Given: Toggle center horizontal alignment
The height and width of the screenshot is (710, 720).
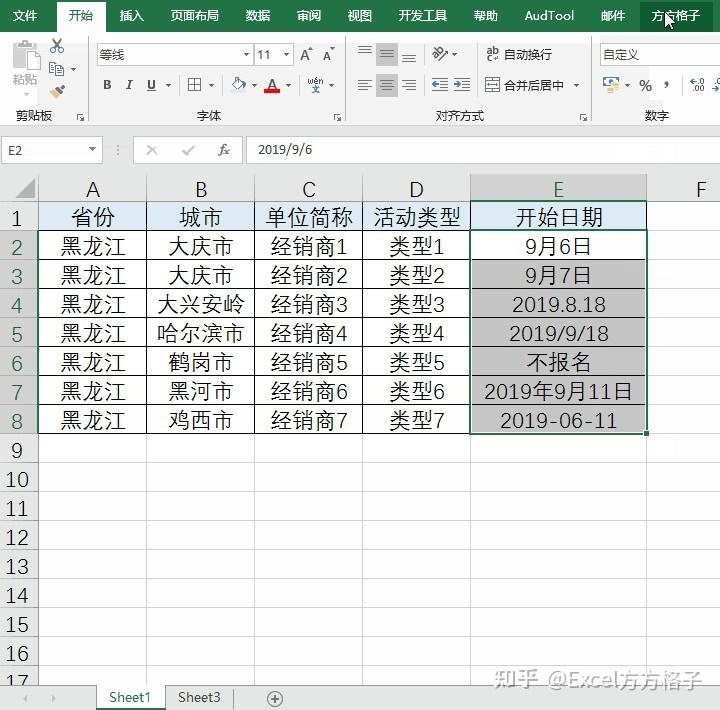Looking at the screenshot, I should (x=387, y=85).
